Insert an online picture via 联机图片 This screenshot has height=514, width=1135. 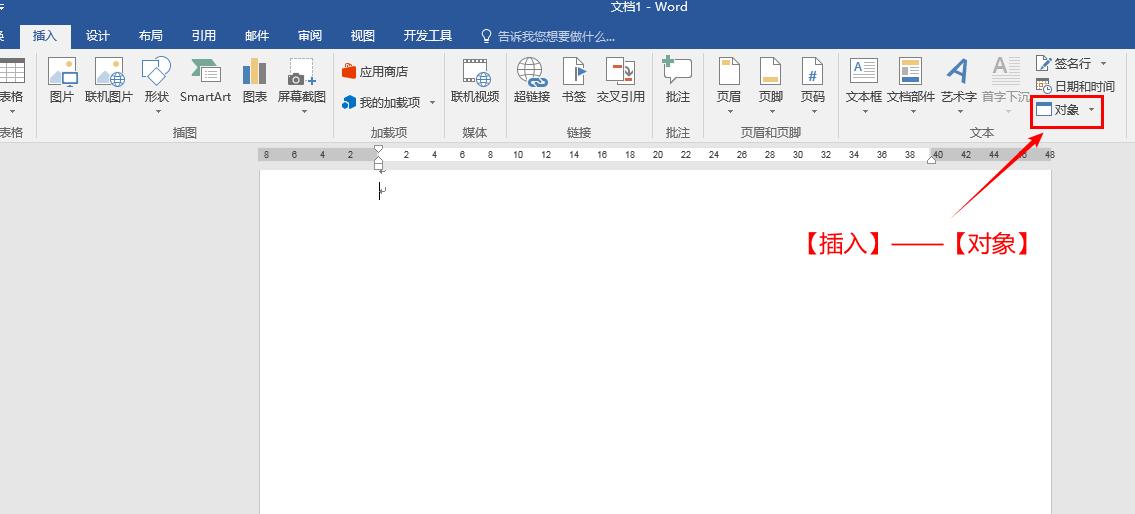tap(109, 79)
